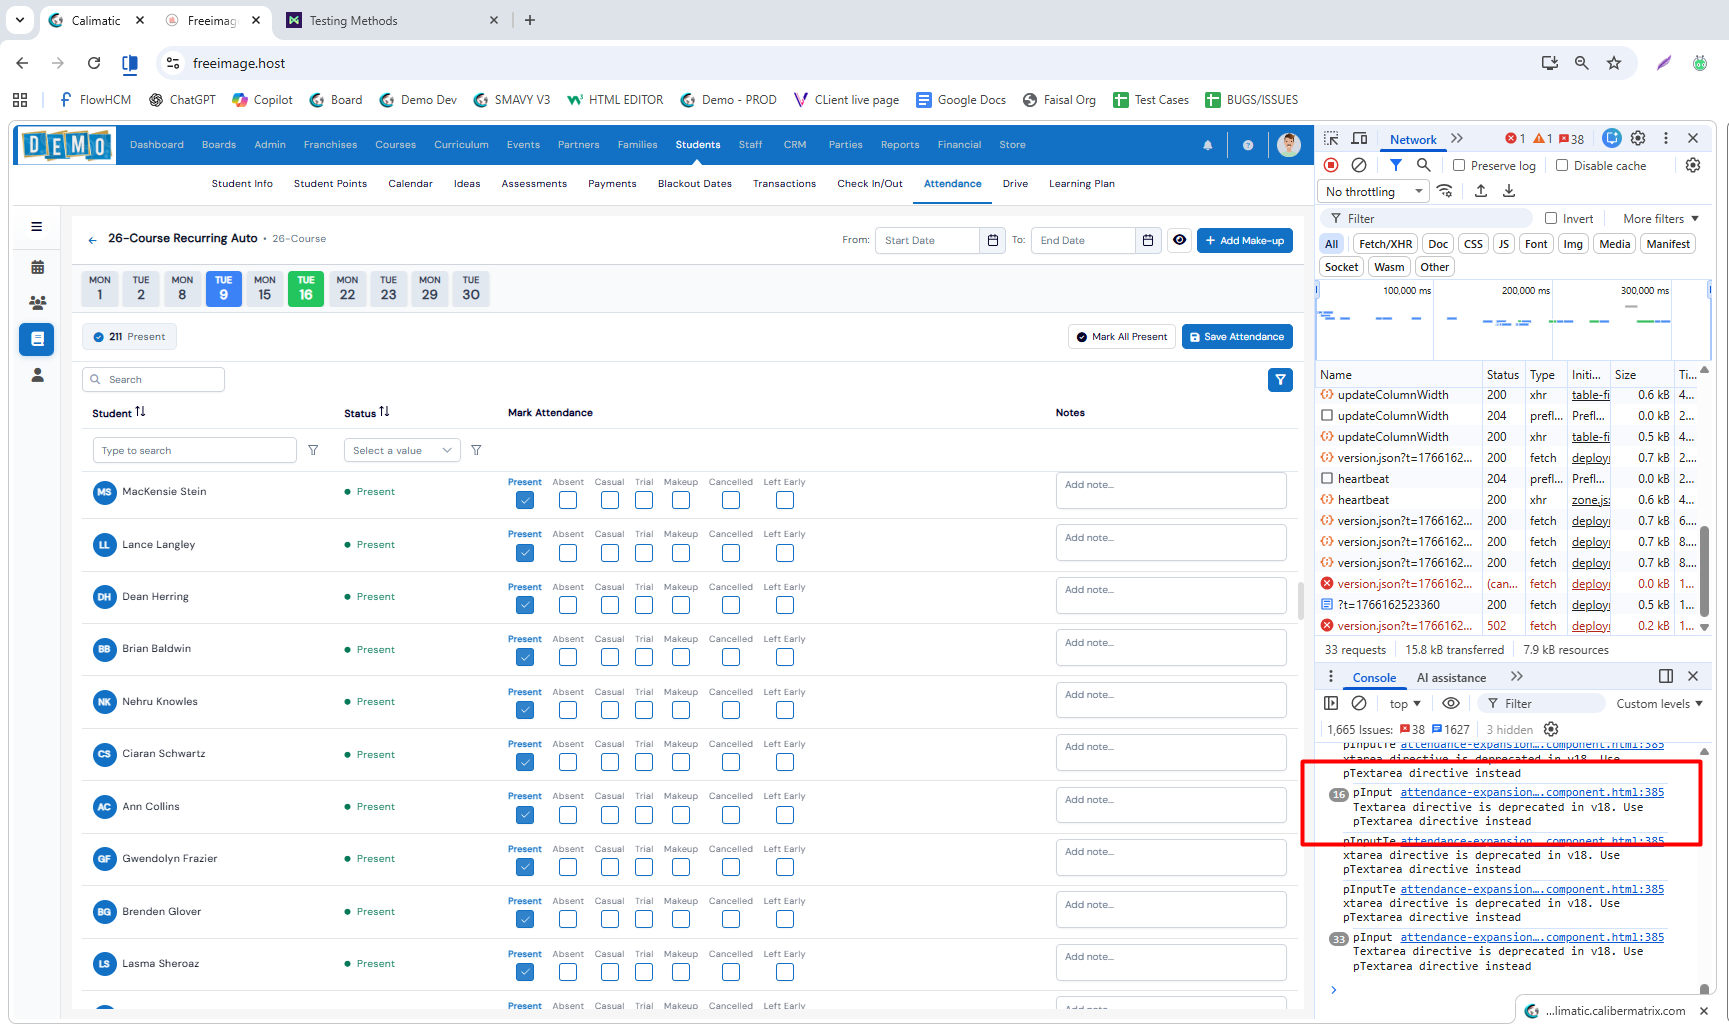Click the Mark All Present button
1729x1030 pixels.
(1121, 337)
